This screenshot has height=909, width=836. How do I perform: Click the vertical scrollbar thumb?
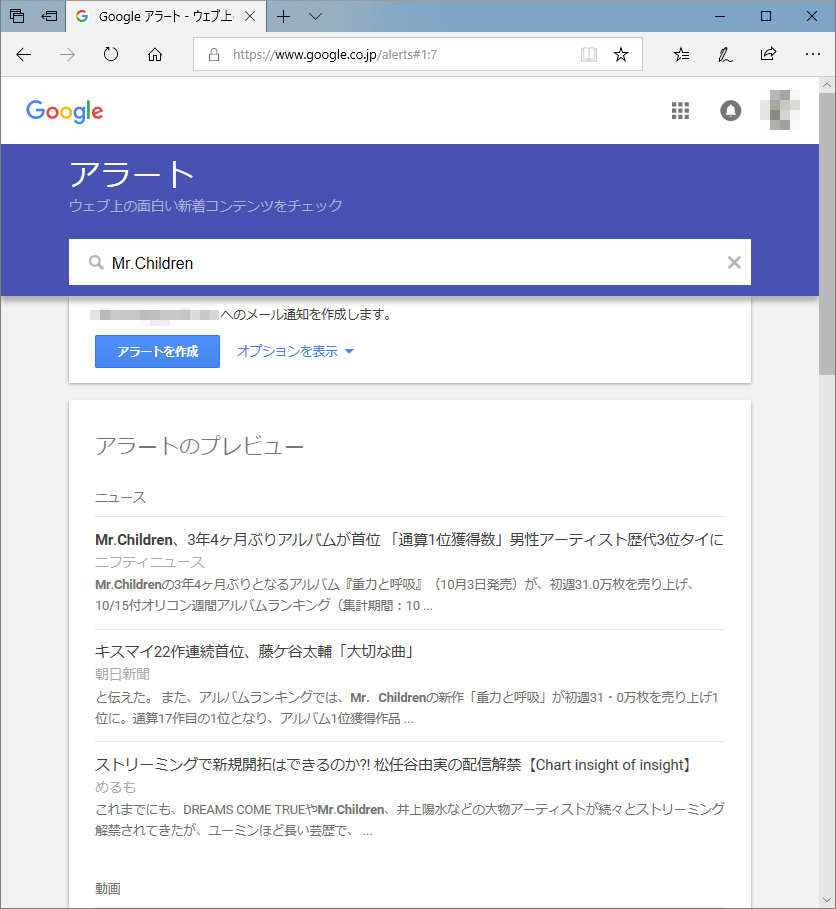(x=827, y=234)
